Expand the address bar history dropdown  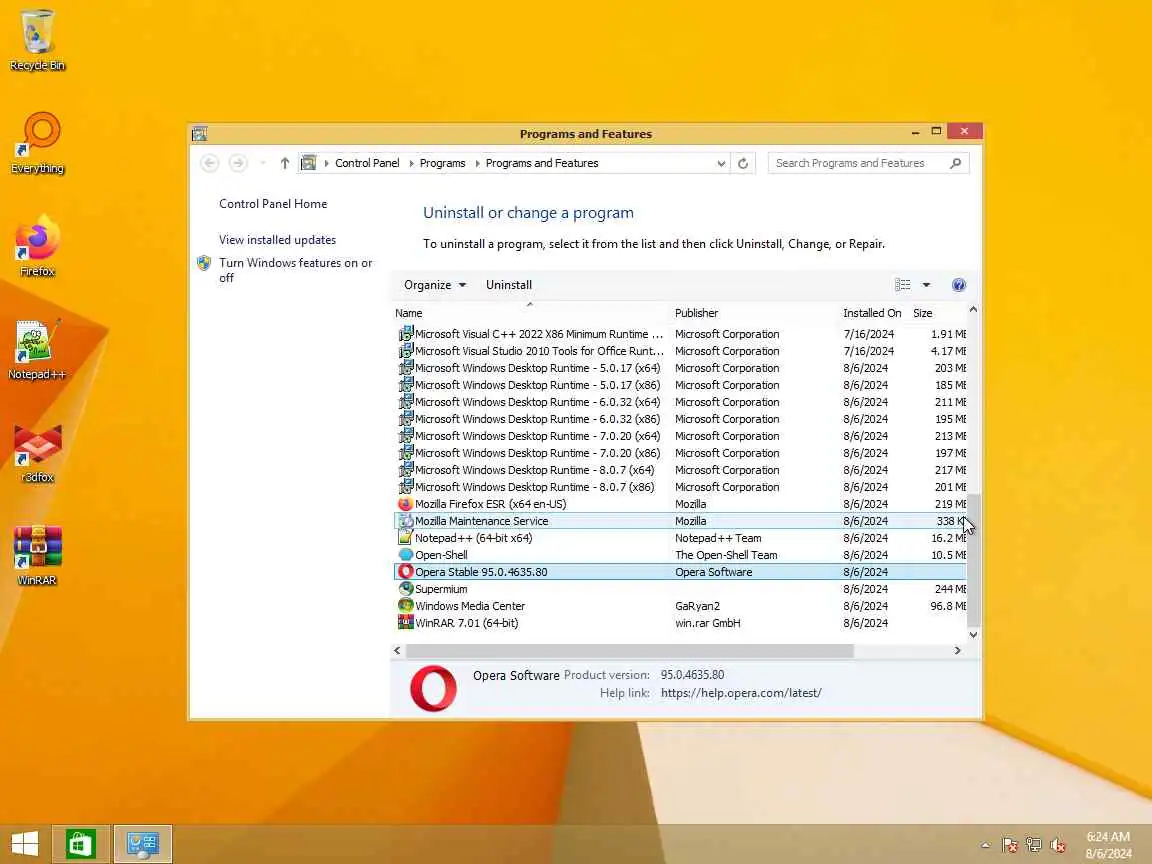coord(721,163)
